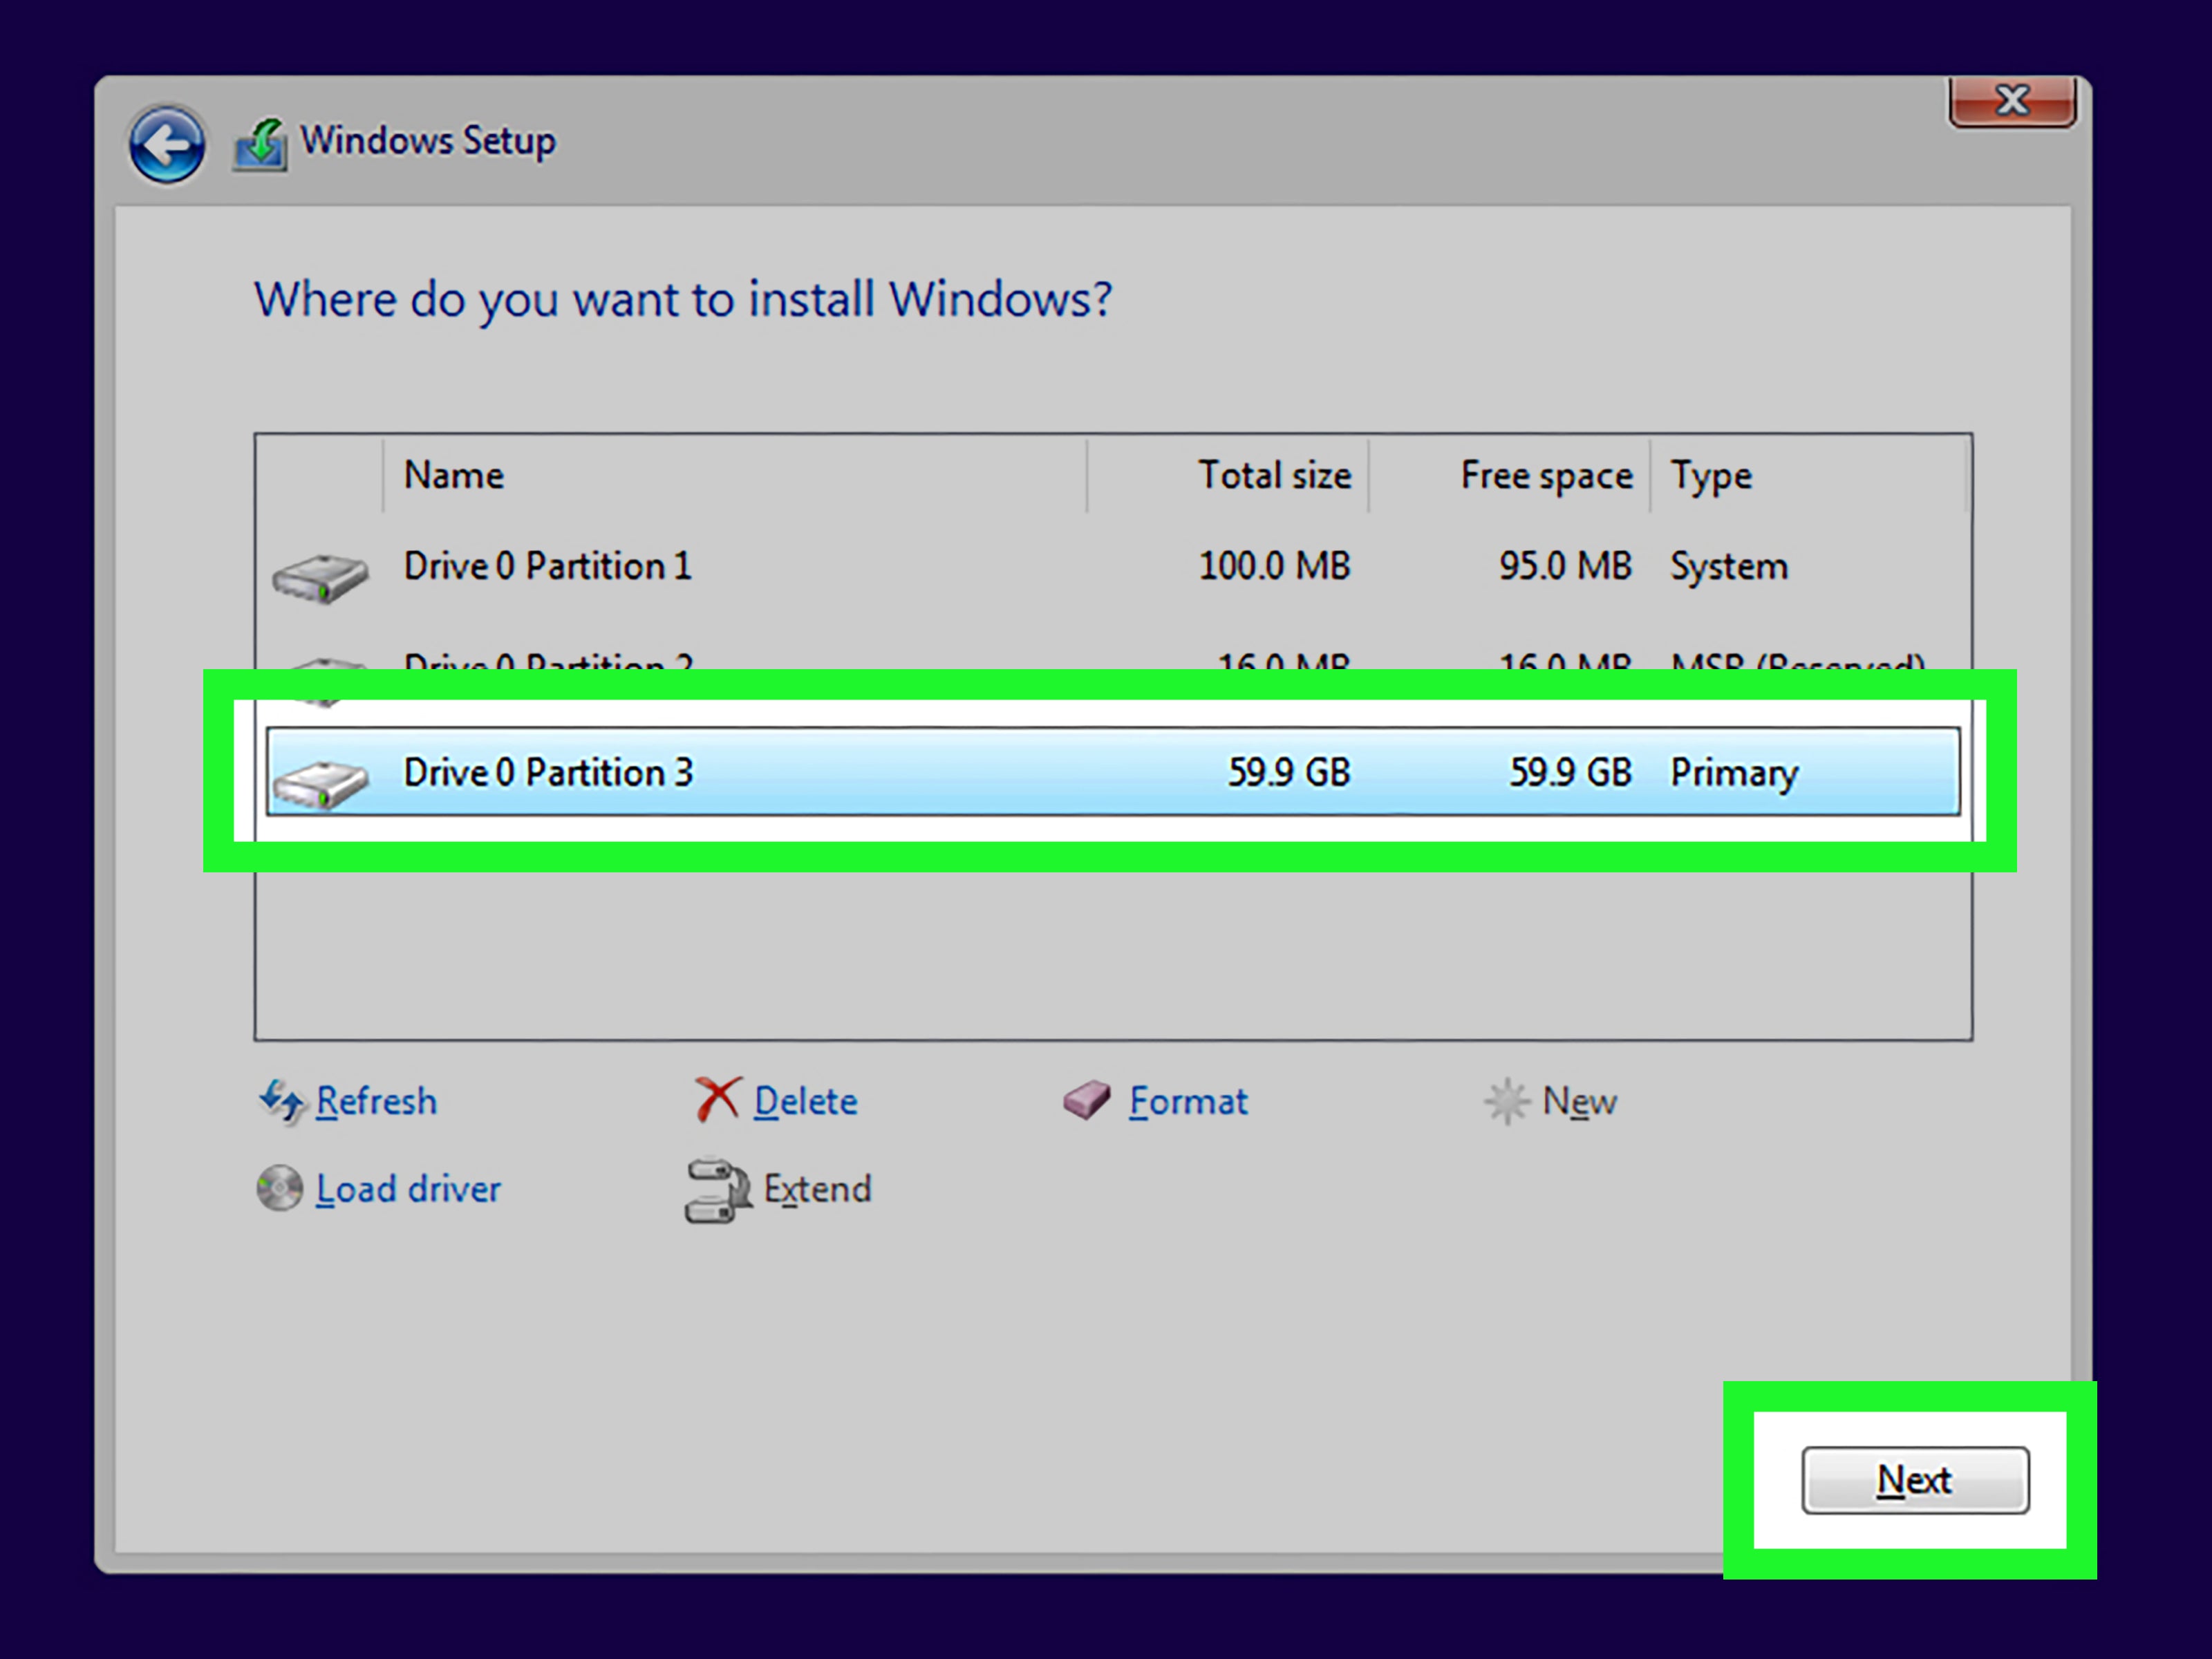Click the Extend partition link

[817, 1189]
